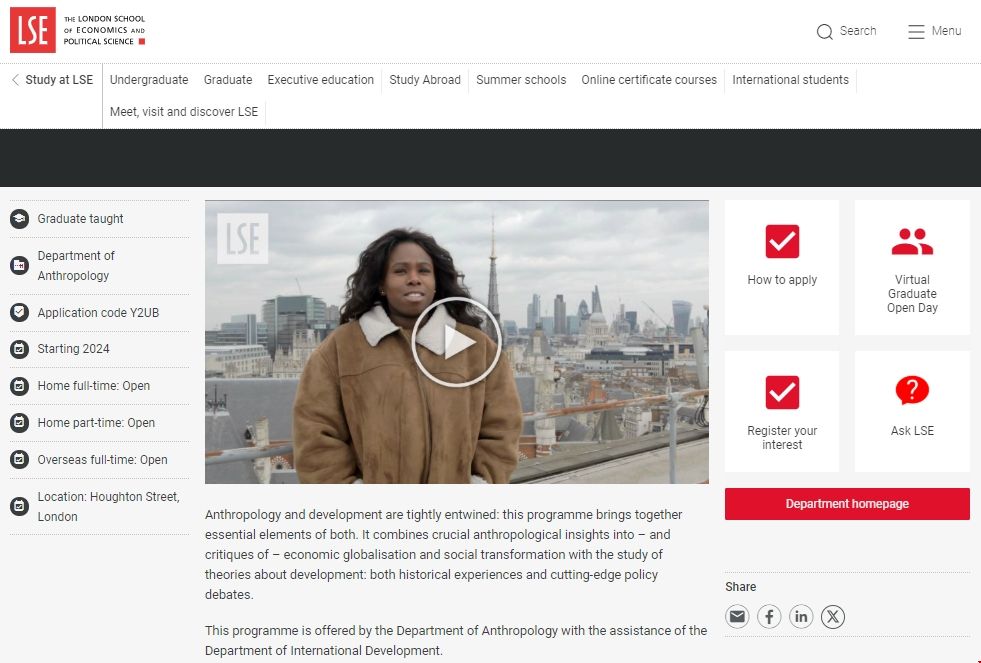Open the Graduate nav item
Screen dimensions: 981x663
228,79
